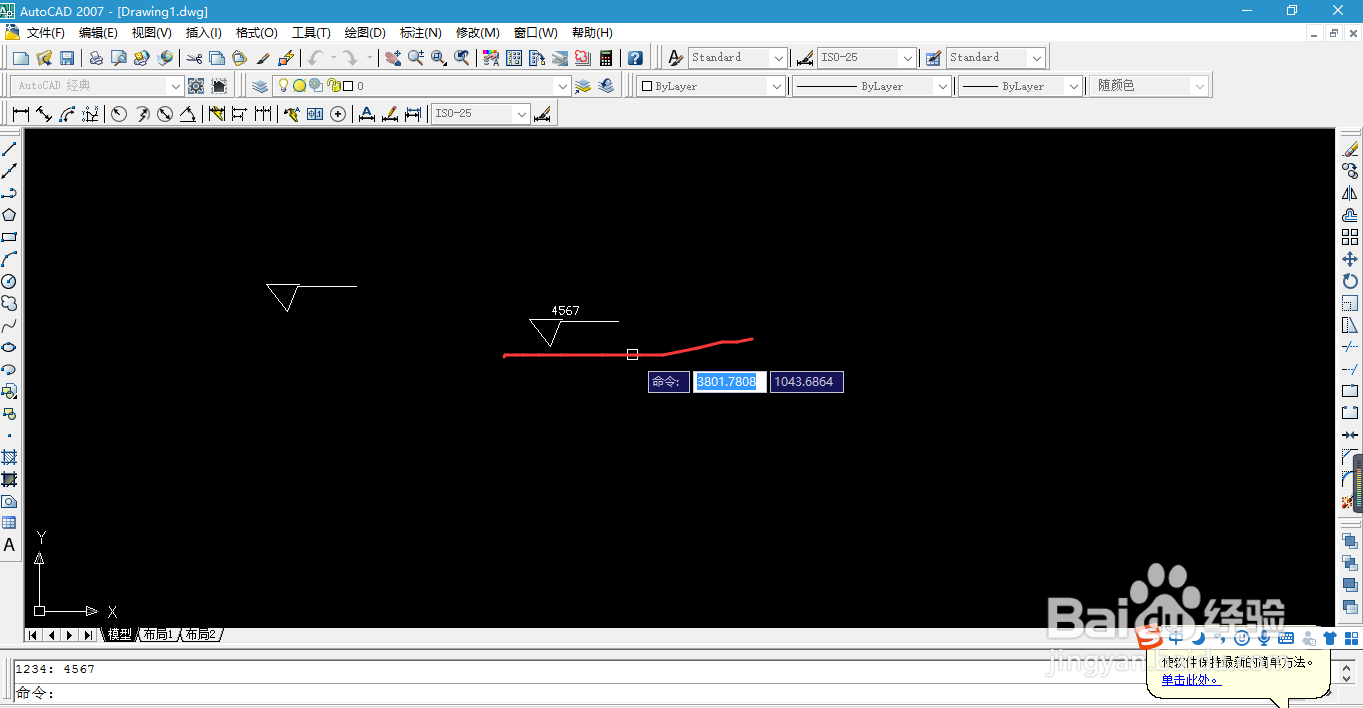Click the Rotate tool

point(1350,281)
